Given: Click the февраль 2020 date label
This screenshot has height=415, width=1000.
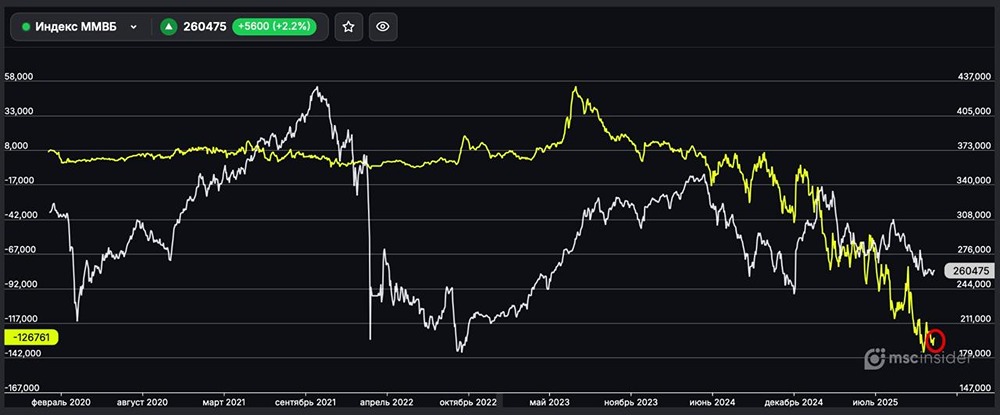Looking at the screenshot, I should point(61,403).
